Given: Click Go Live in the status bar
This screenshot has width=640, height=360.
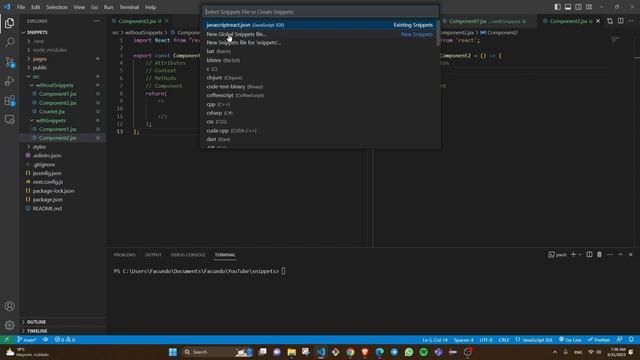Looking at the screenshot, I should tap(570, 340).
